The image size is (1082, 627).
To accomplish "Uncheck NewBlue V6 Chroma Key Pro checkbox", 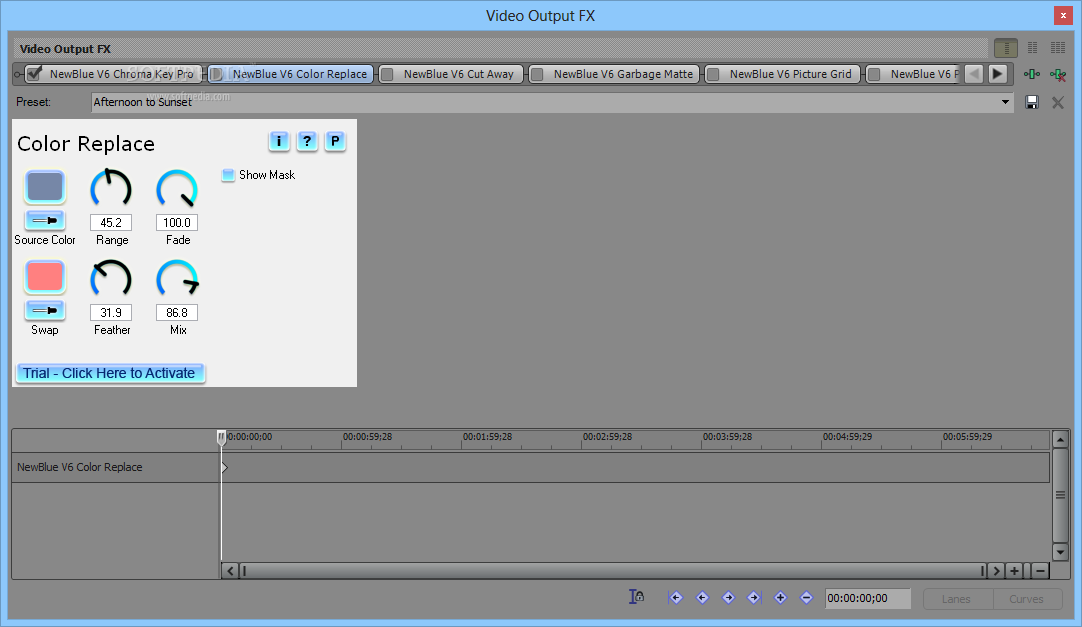I will 34,74.
